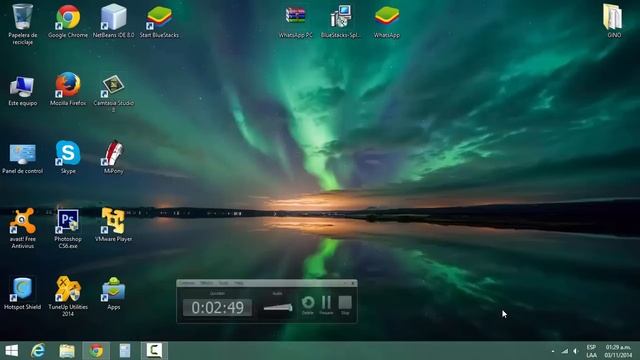Launch Internet Explorer from the taskbar
This screenshot has width=640, height=360.
click(38, 351)
